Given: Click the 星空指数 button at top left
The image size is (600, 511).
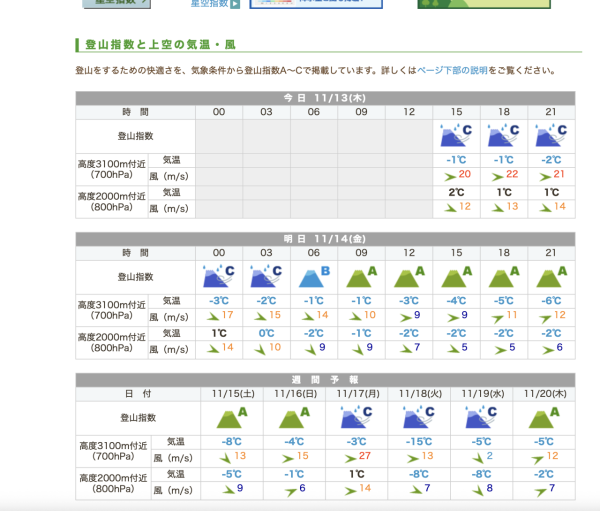Looking at the screenshot, I should click(117, 3).
